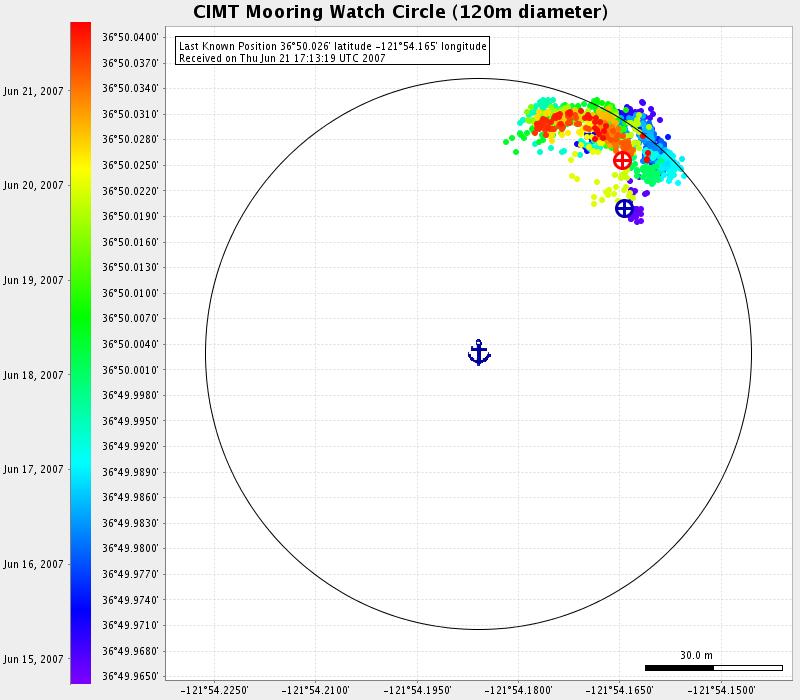Pick Jun 20, 2007 on the date scale
This screenshot has height=700, width=800.
point(33,185)
